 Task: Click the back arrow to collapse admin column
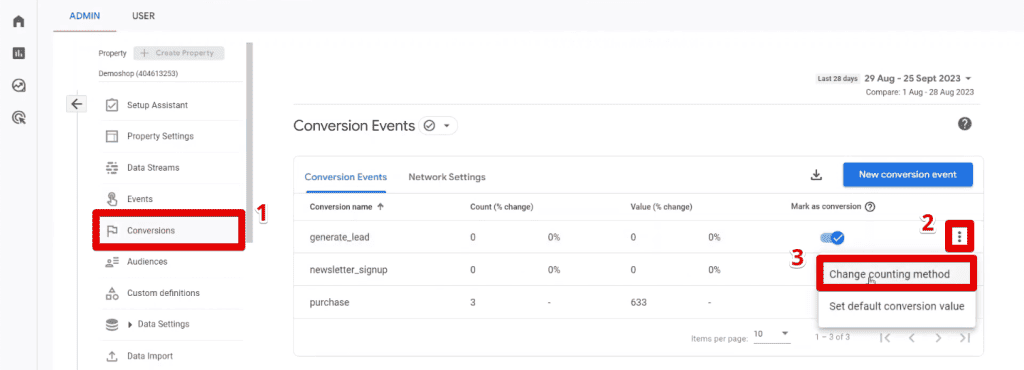[x=76, y=104]
